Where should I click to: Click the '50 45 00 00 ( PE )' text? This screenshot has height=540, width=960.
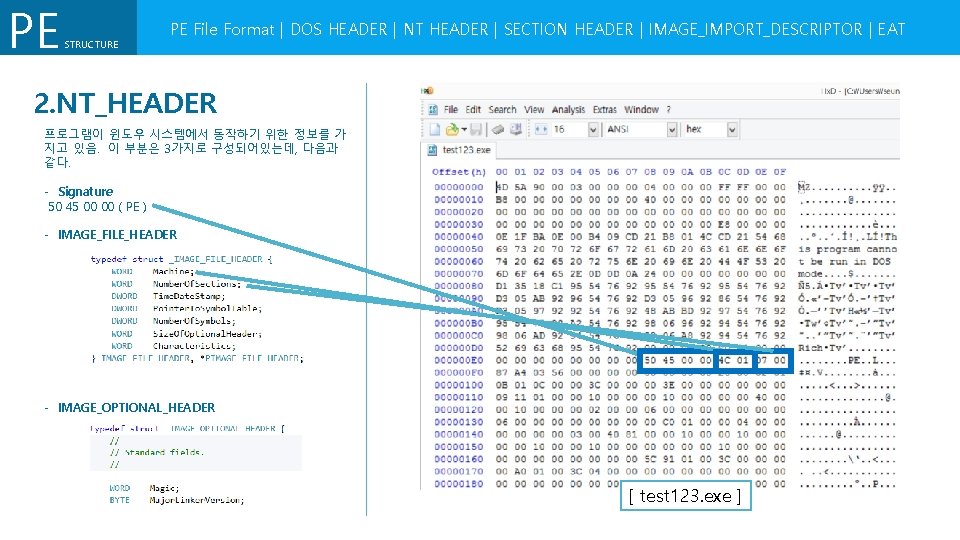pos(97,207)
